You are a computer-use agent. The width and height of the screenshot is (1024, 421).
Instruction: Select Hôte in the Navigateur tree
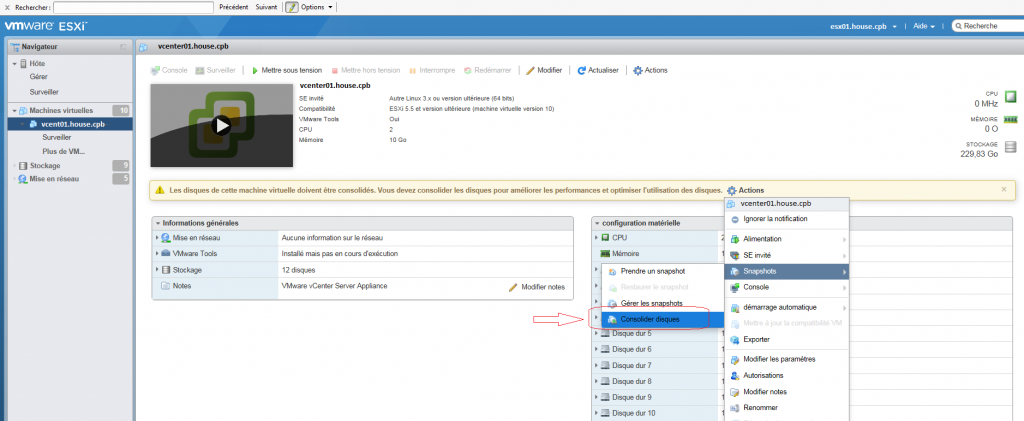[x=37, y=63]
